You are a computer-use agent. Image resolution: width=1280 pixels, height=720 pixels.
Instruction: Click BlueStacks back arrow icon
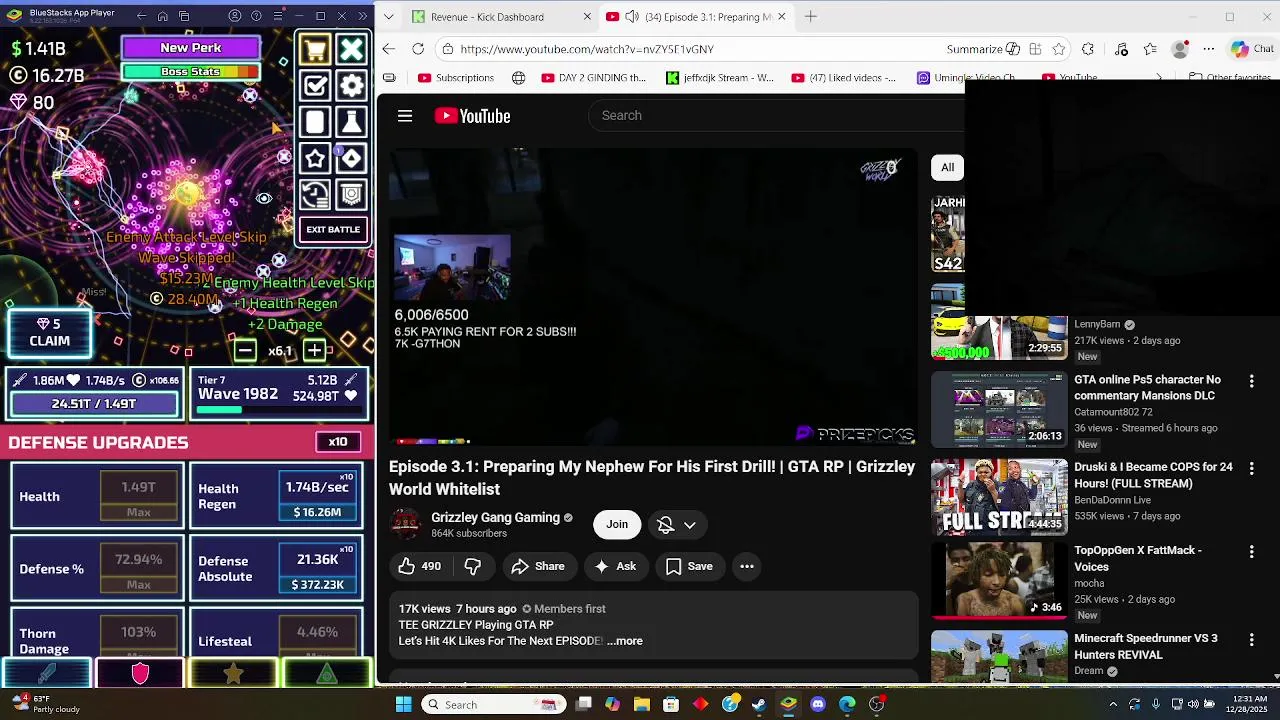pos(140,16)
